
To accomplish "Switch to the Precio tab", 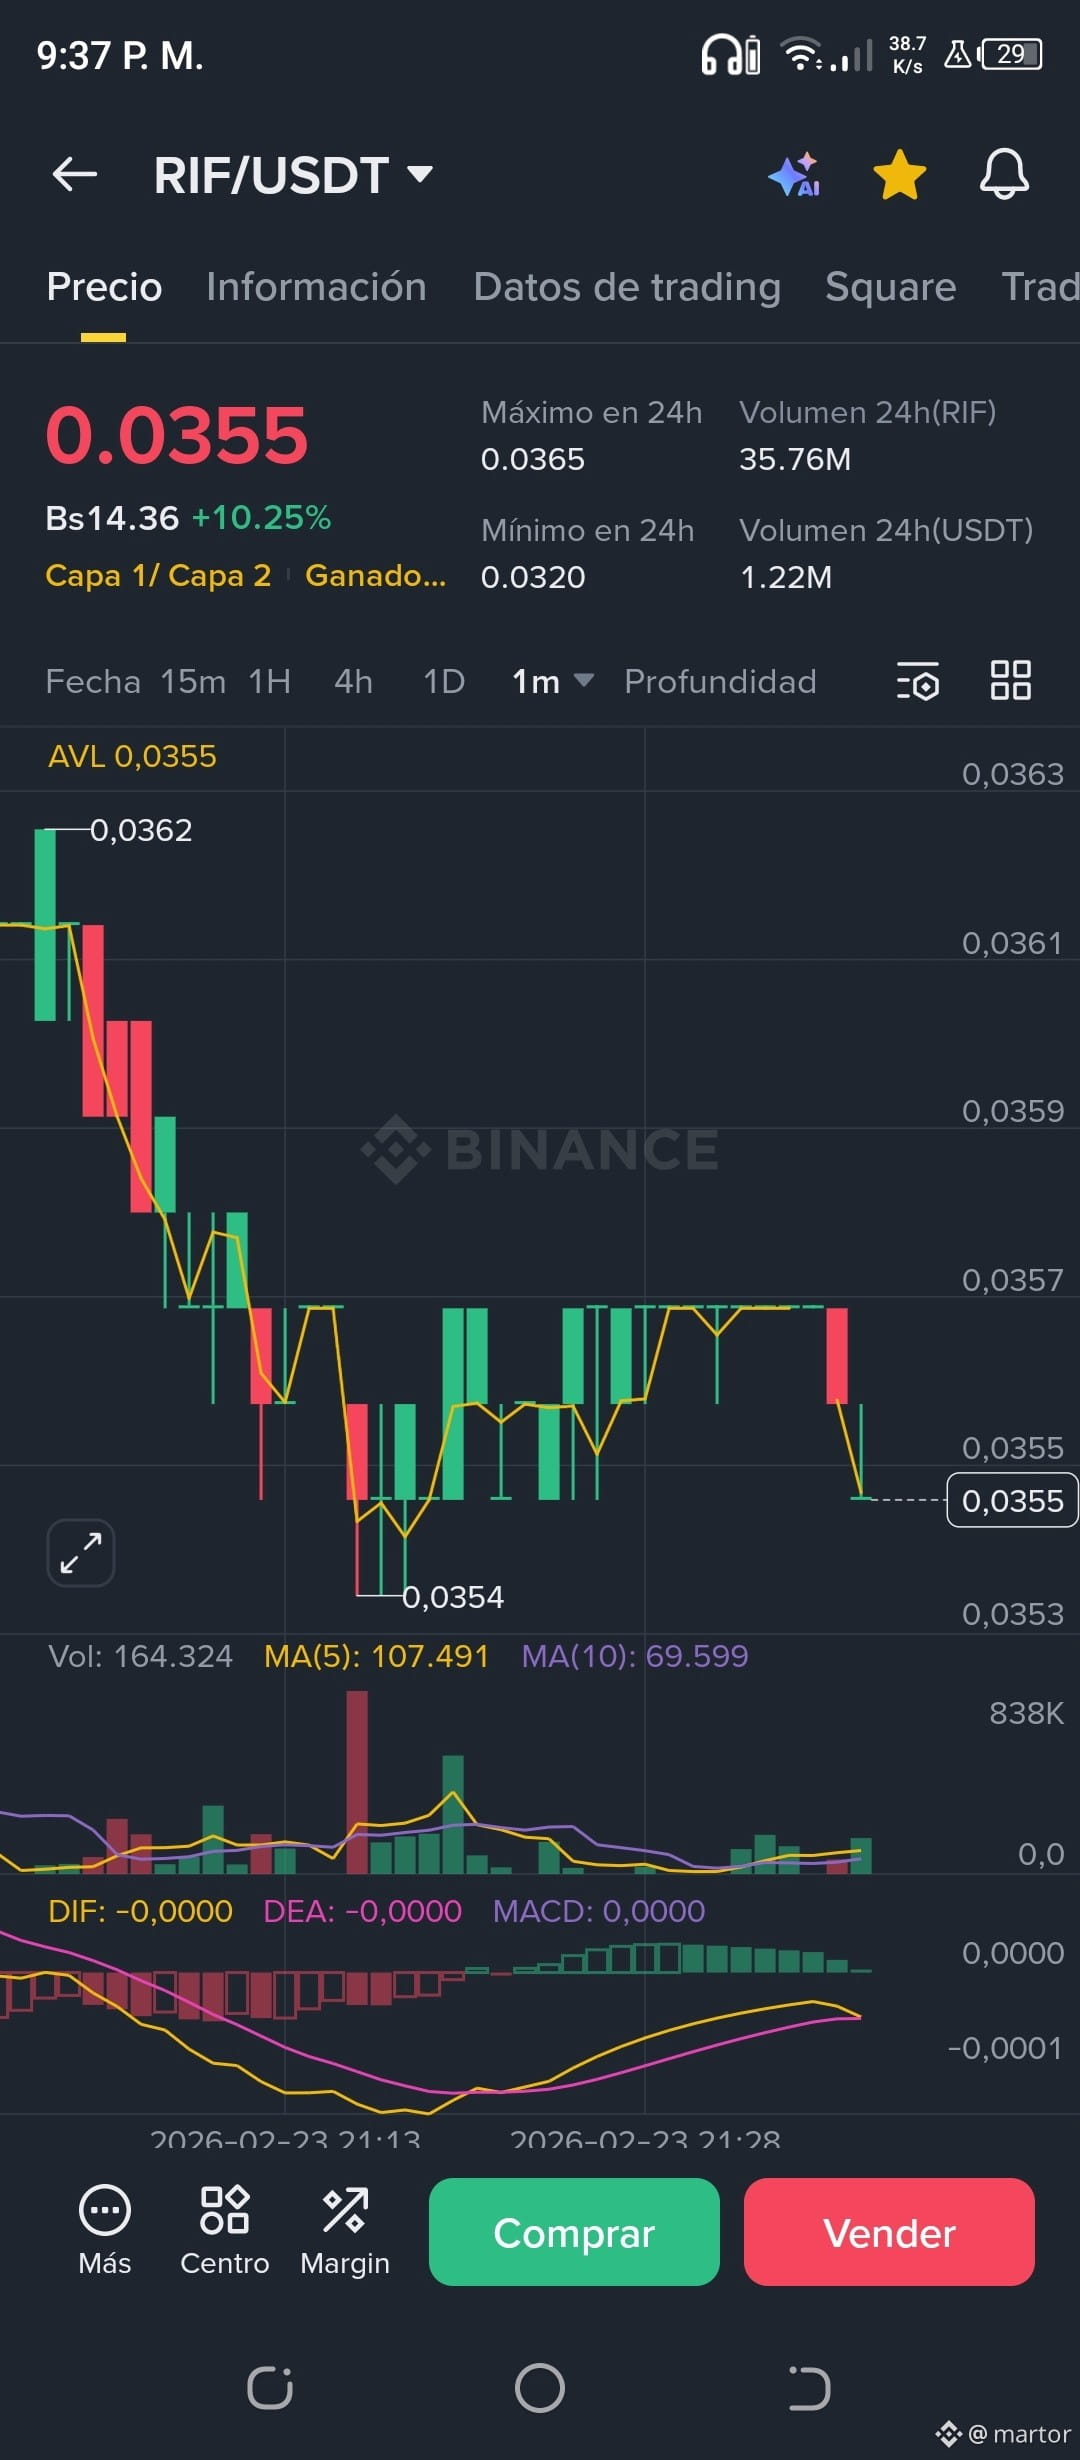I will [104, 287].
